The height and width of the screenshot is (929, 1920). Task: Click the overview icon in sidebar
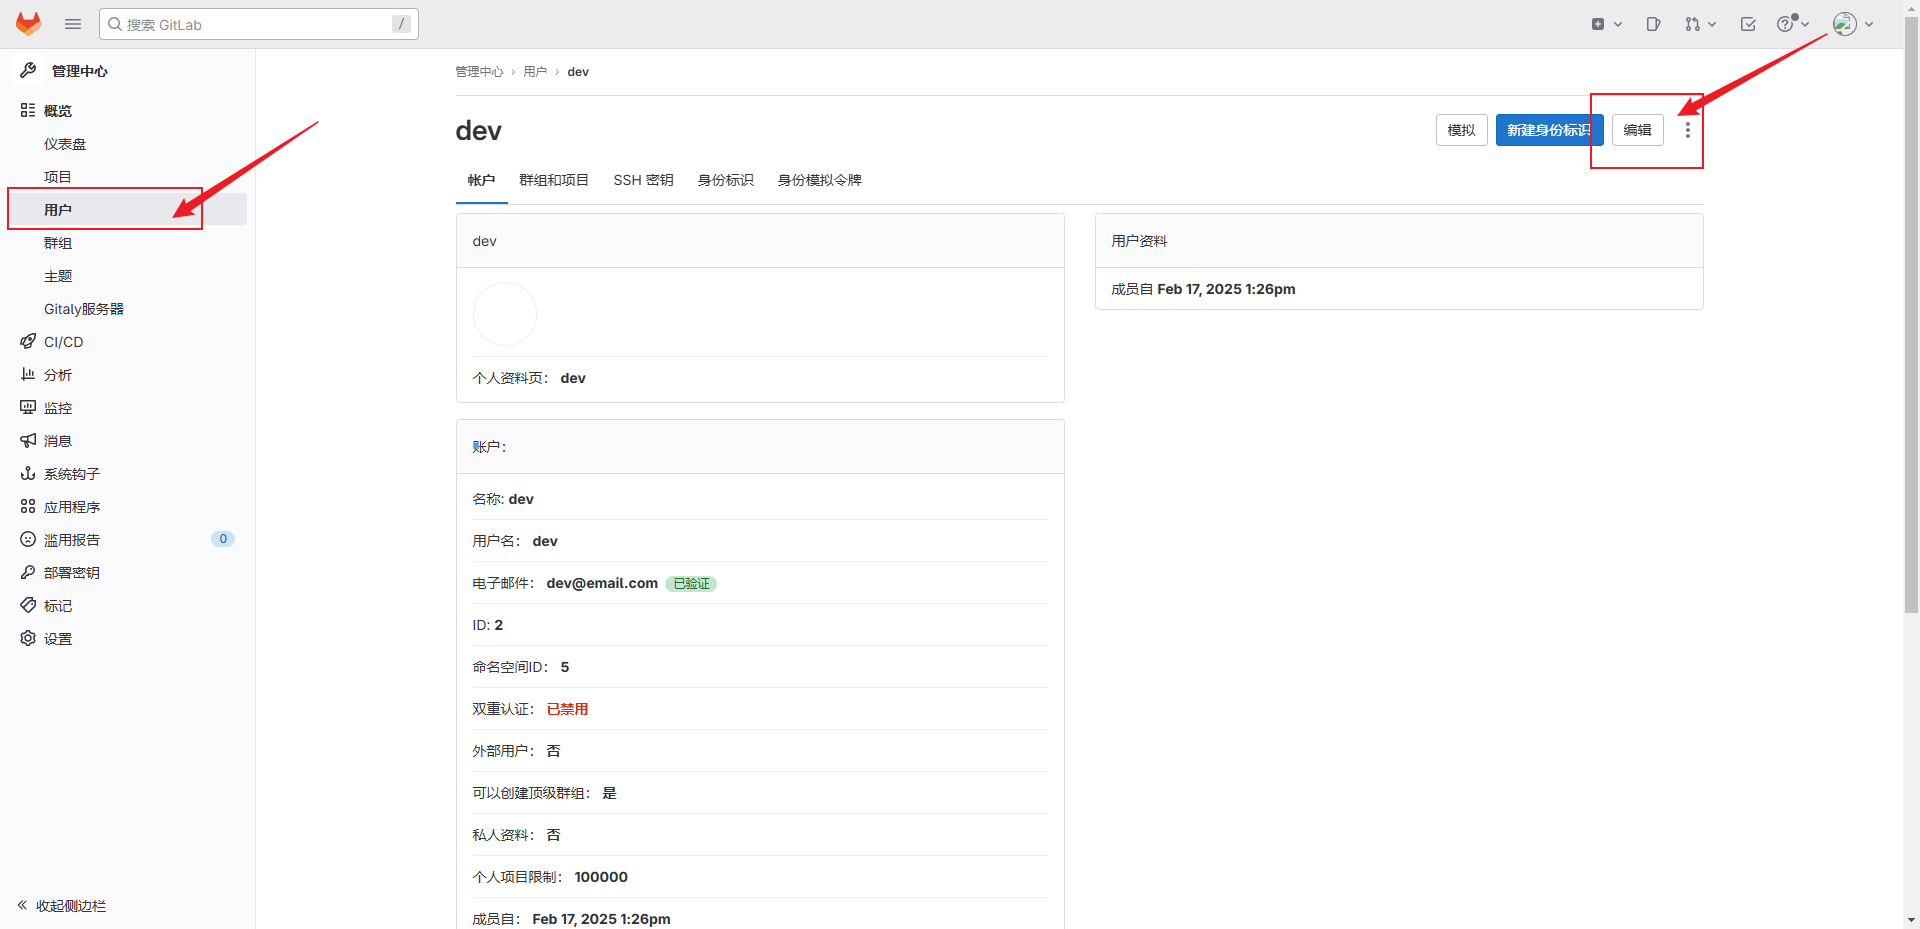click(28, 110)
